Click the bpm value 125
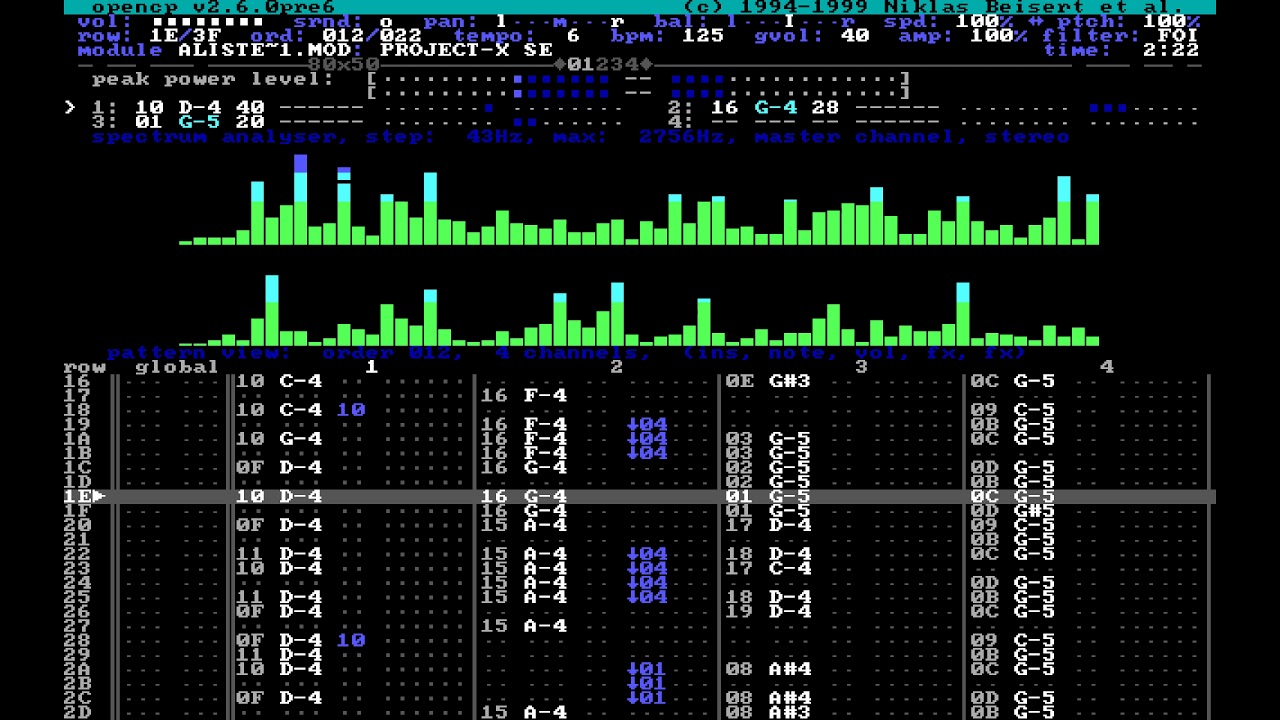Screen dimensions: 1280x720 [703, 36]
